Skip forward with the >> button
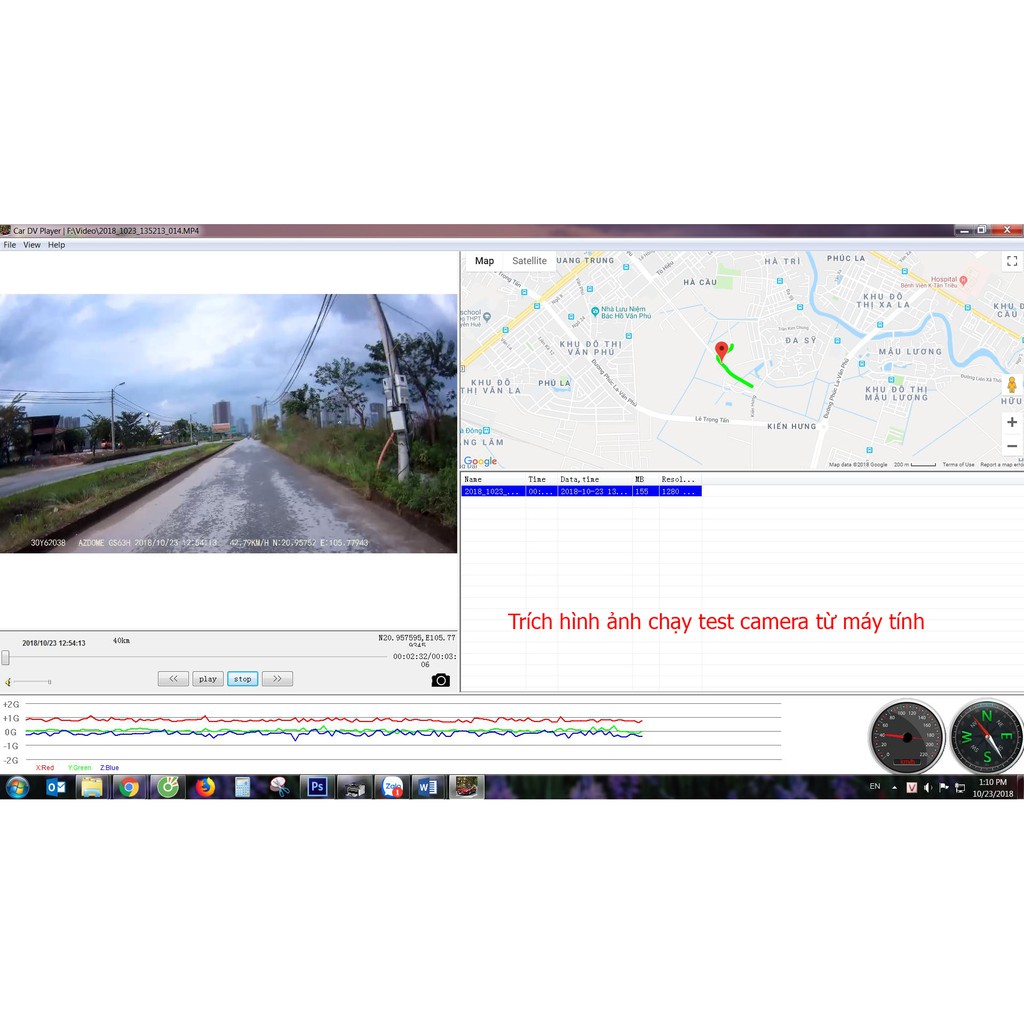The image size is (1024, 1024). 277,679
